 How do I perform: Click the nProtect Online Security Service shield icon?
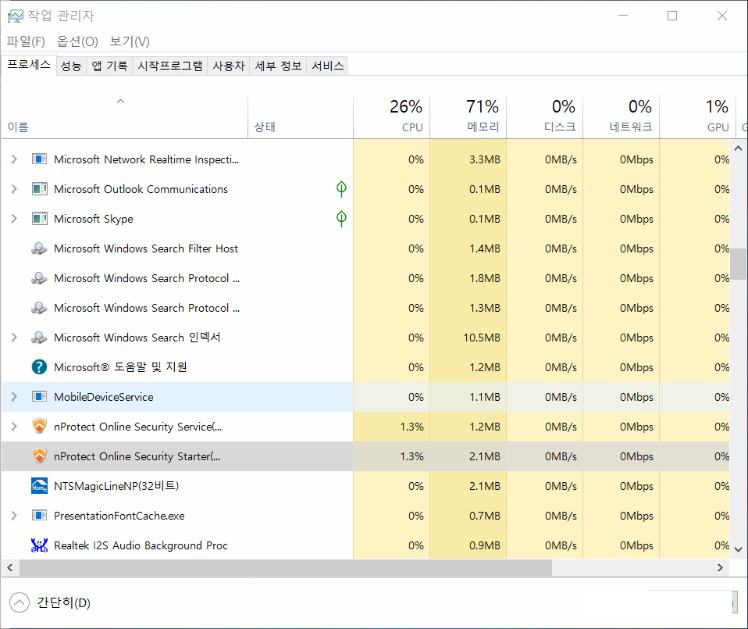coord(39,427)
